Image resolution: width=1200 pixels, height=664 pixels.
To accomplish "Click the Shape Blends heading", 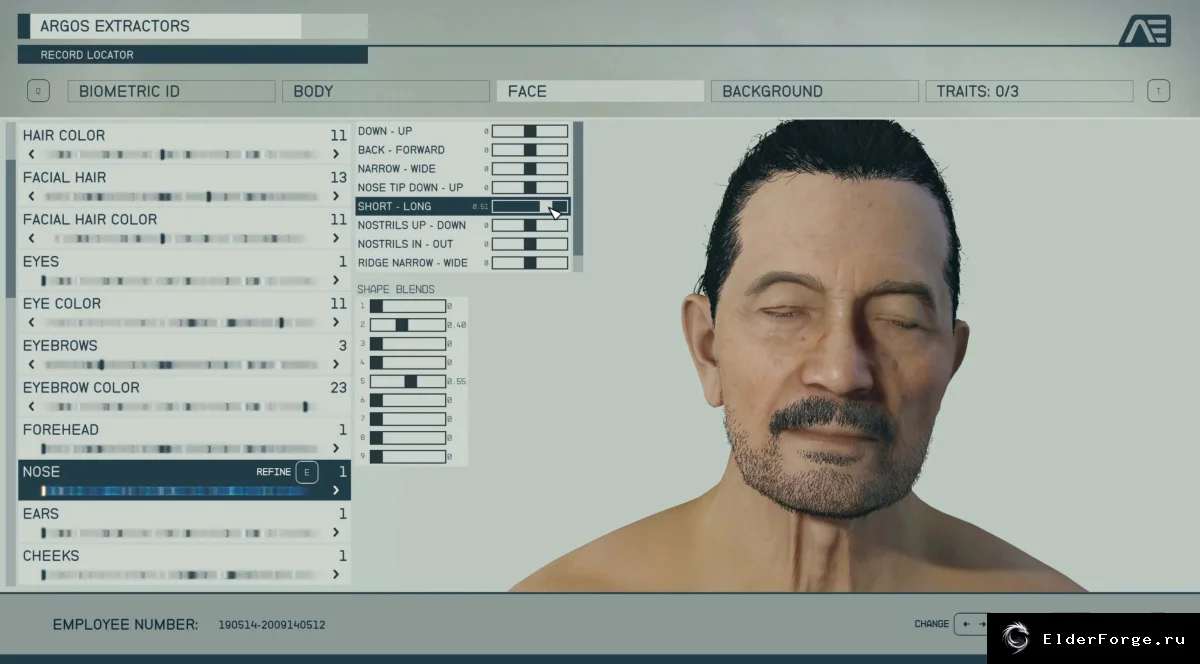I will click(396, 289).
